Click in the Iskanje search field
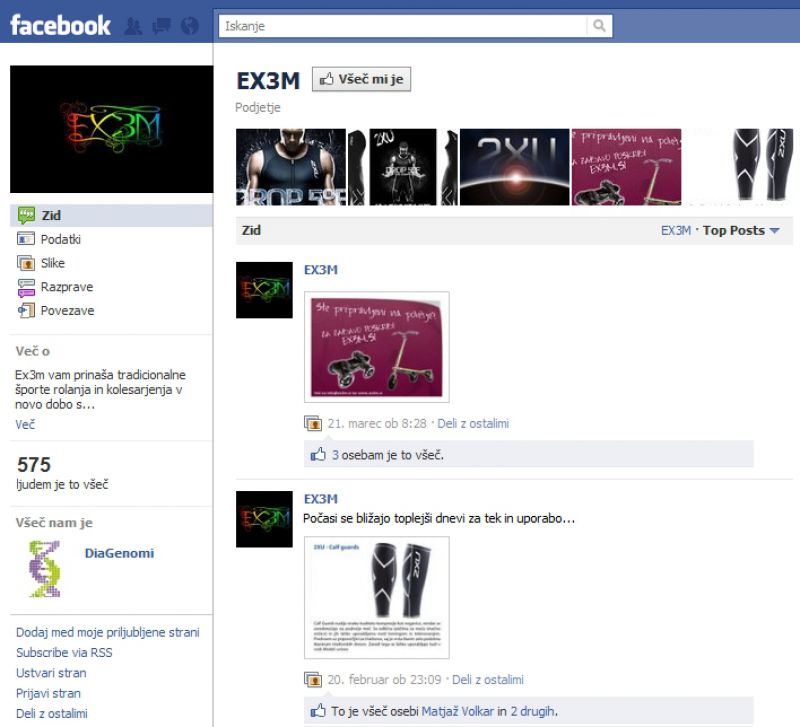This screenshot has width=800, height=727. [x=403, y=26]
